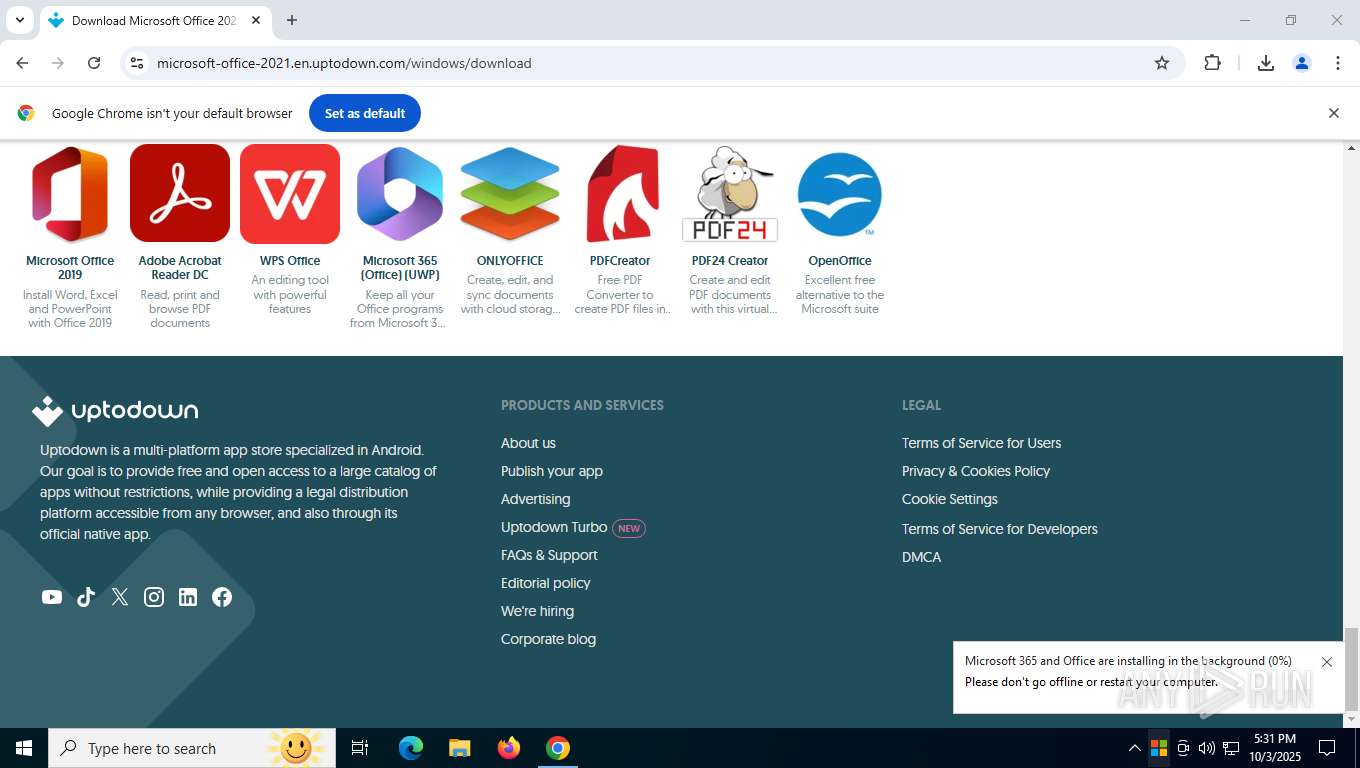Go back to the previous page
The width and height of the screenshot is (1360, 768).
coord(22,63)
